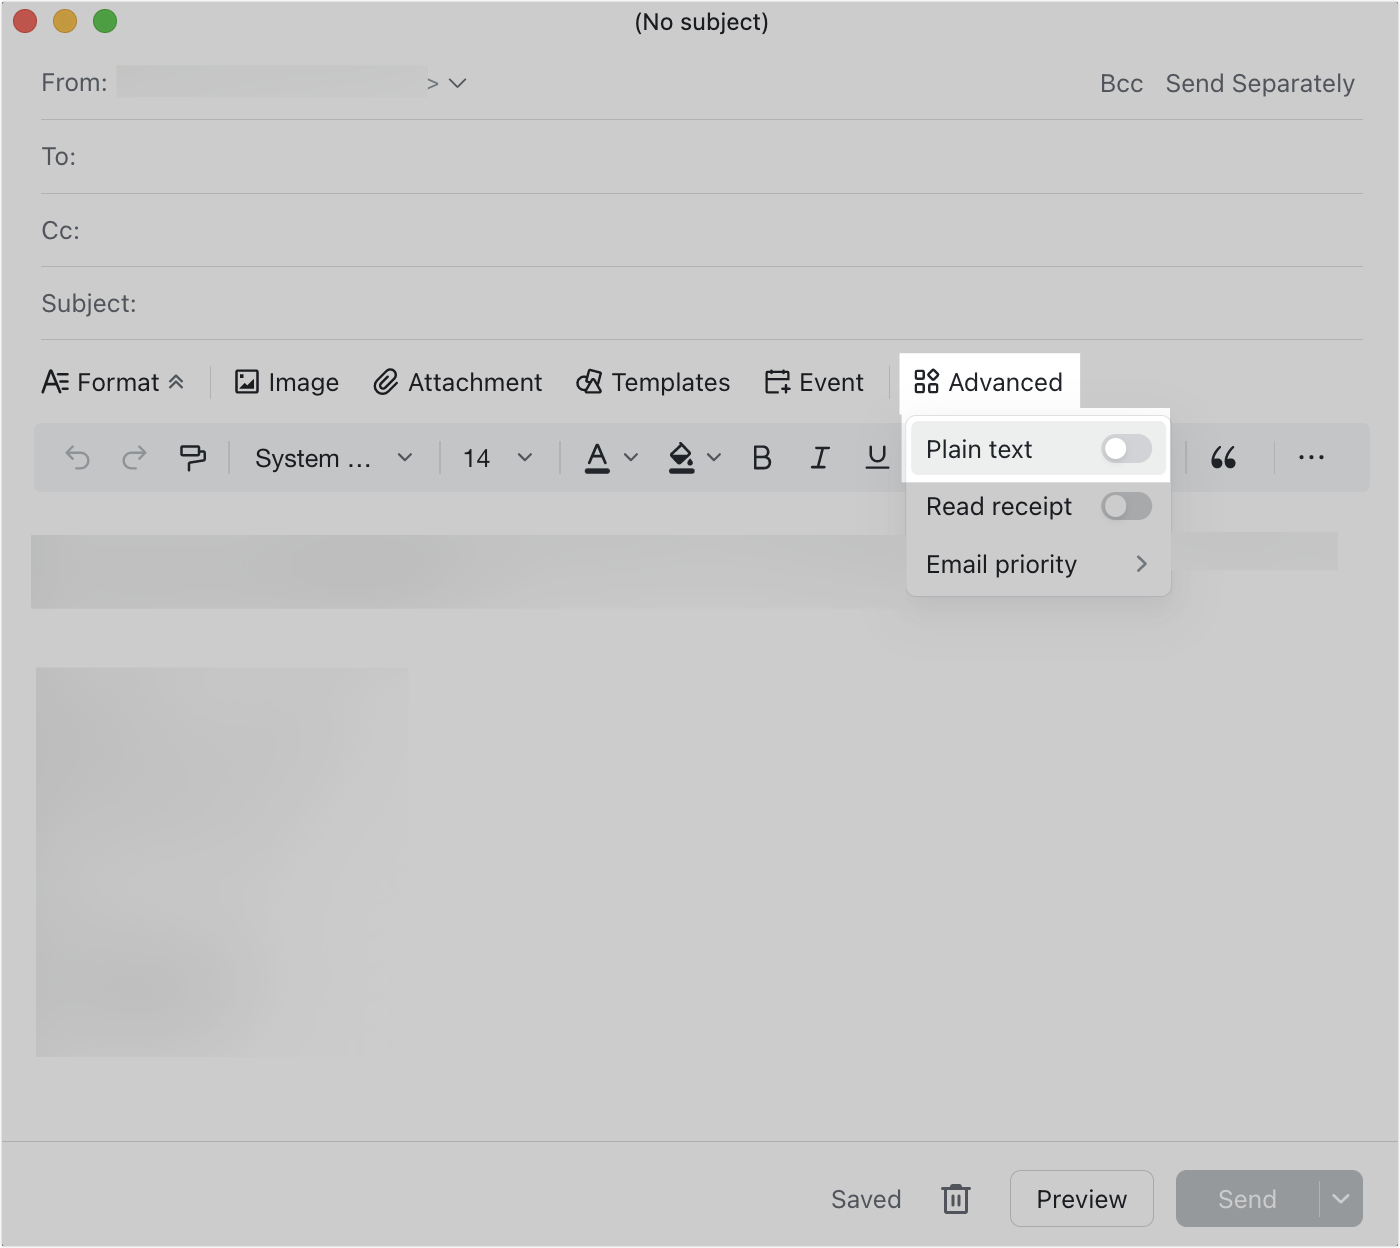Click into the Cc field
The image size is (1400, 1248).
click(x=702, y=231)
